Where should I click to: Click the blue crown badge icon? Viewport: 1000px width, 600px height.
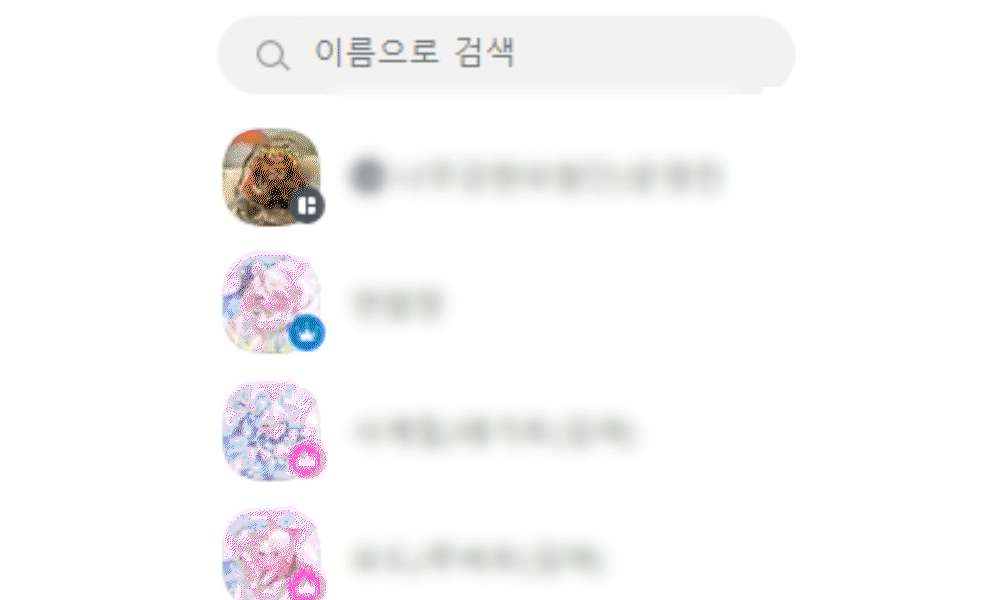click(x=307, y=332)
